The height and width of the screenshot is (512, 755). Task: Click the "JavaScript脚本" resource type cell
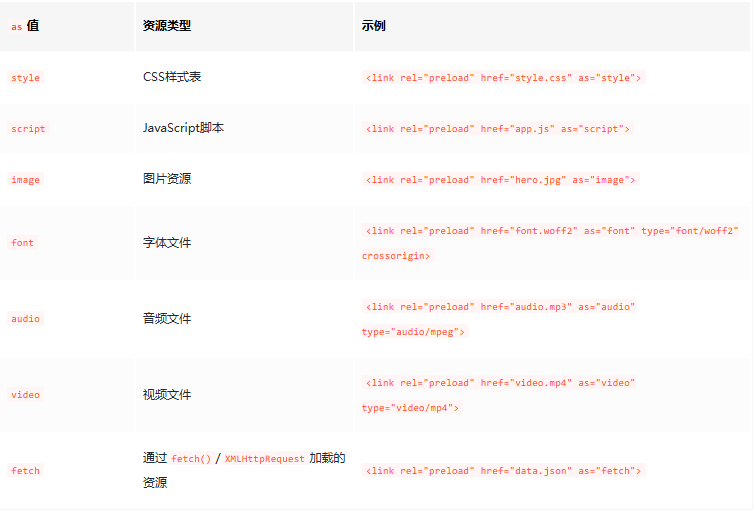(183, 128)
